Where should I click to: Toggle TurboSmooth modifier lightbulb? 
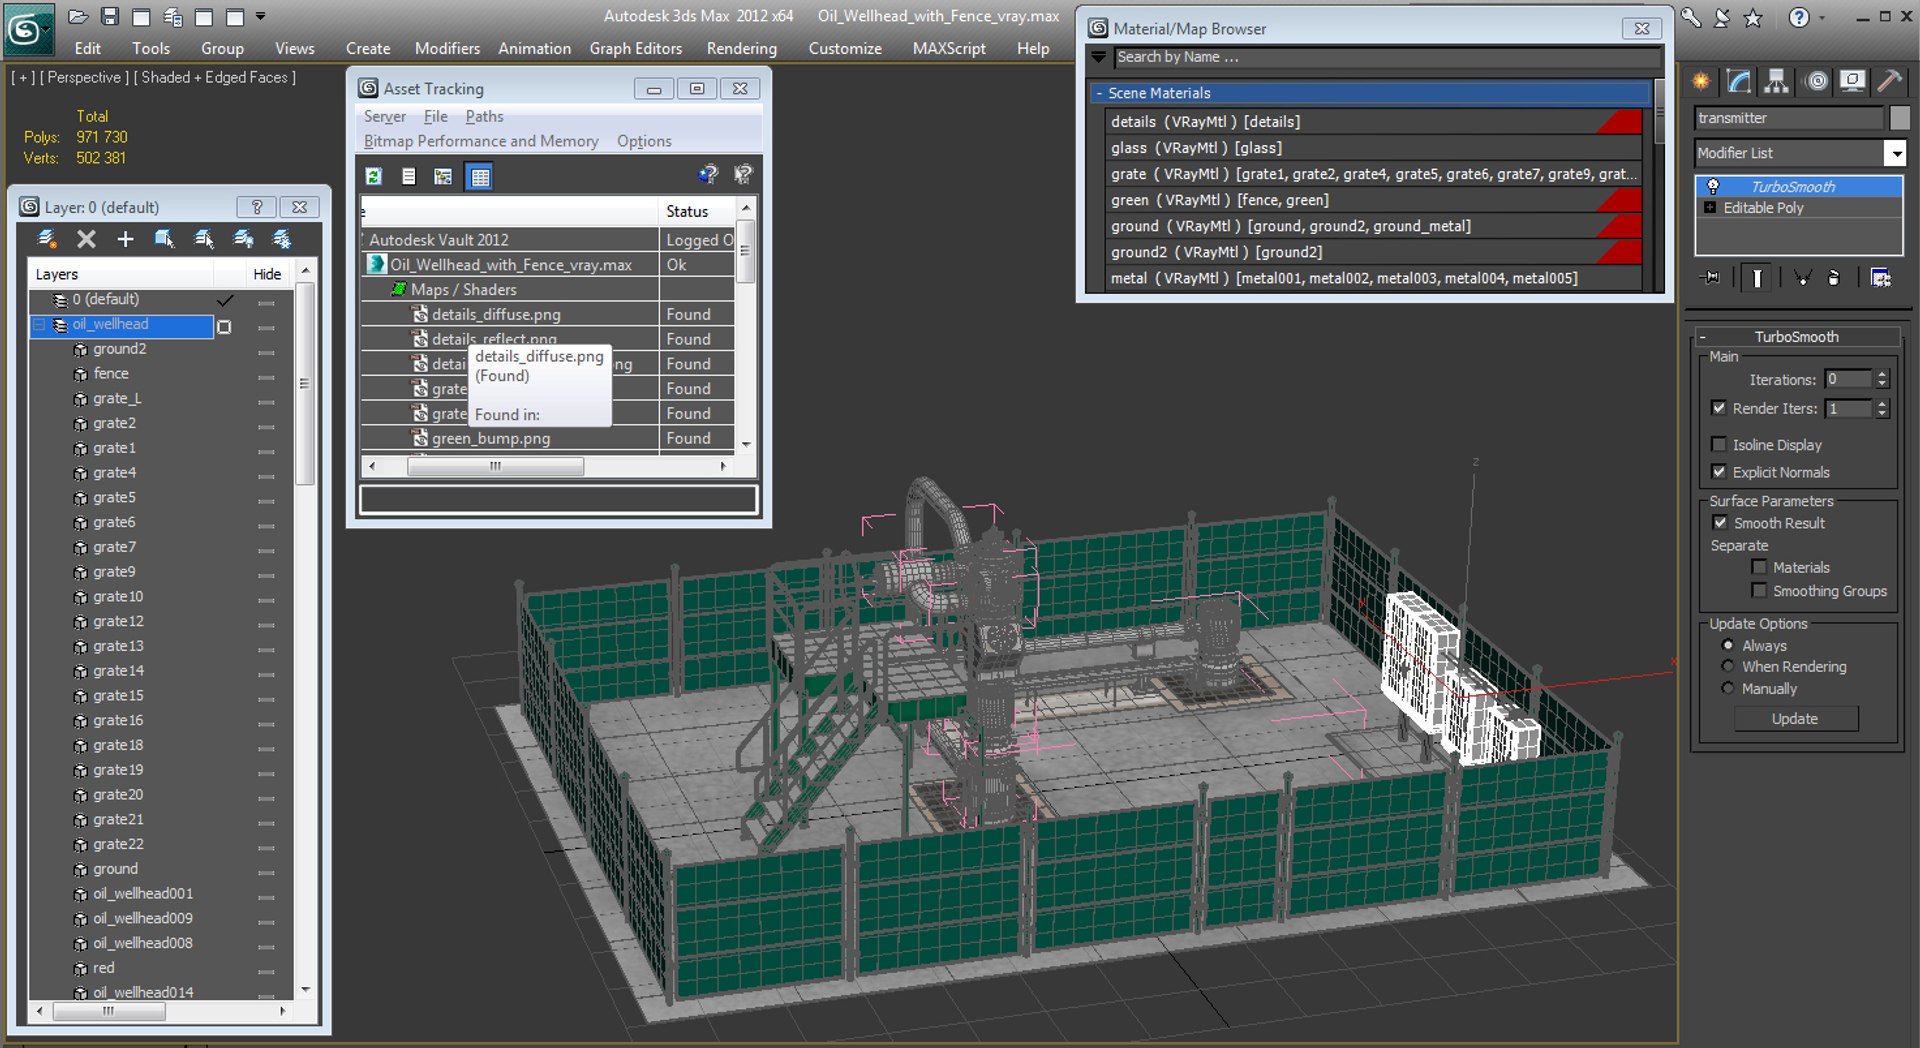click(x=1713, y=187)
